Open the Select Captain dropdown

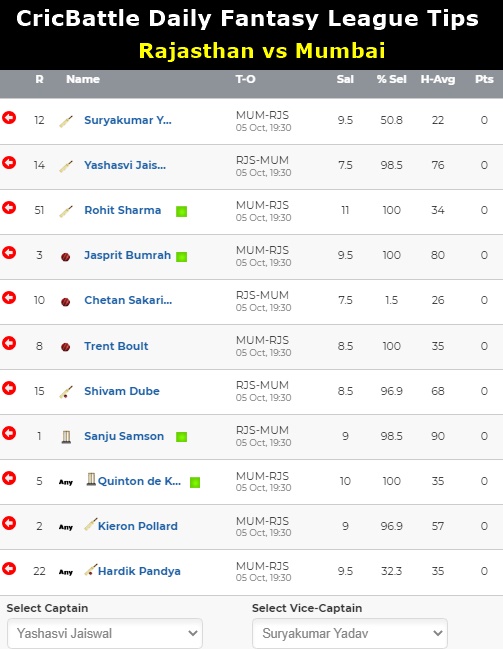[x=105, y=633]
